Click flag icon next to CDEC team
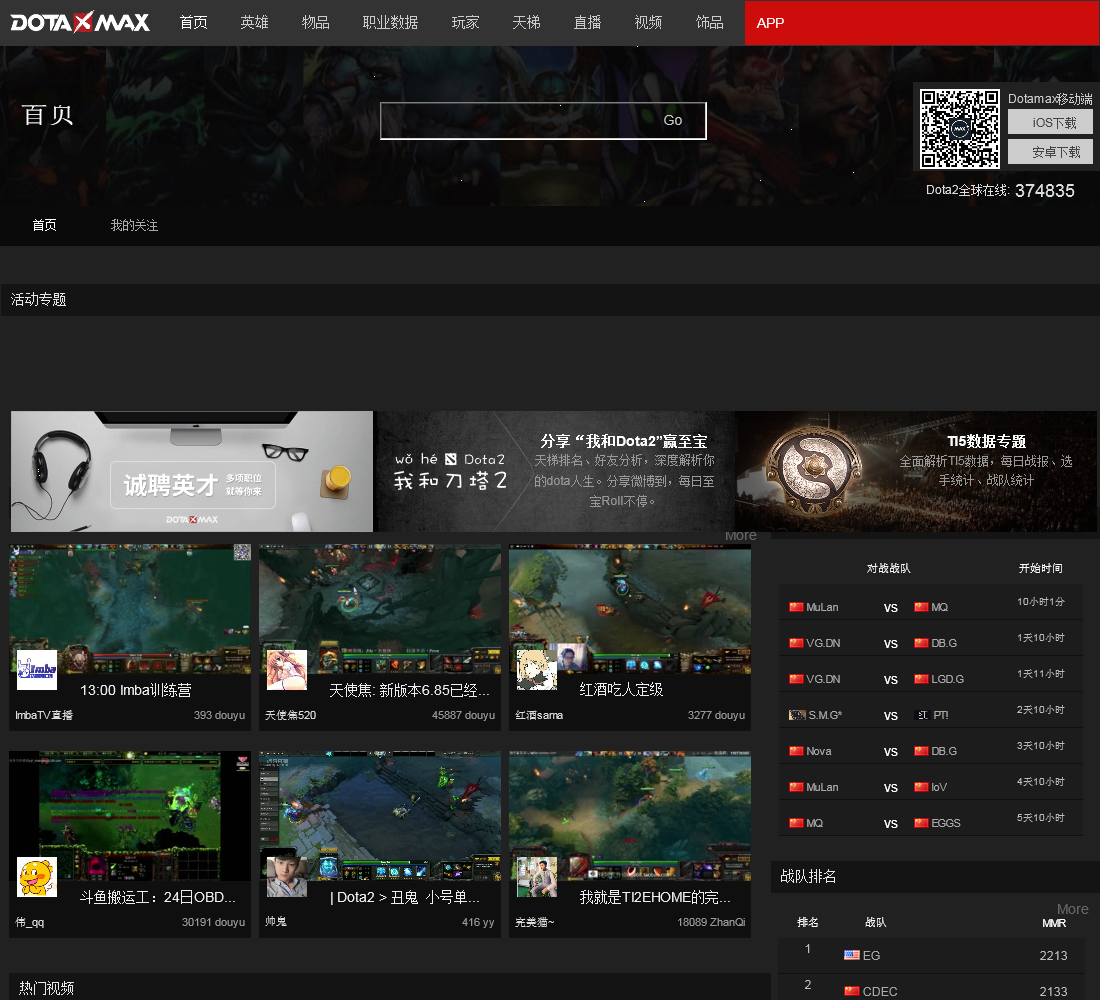Screen dimensions: 1100x1000 (x=852, y=991)
